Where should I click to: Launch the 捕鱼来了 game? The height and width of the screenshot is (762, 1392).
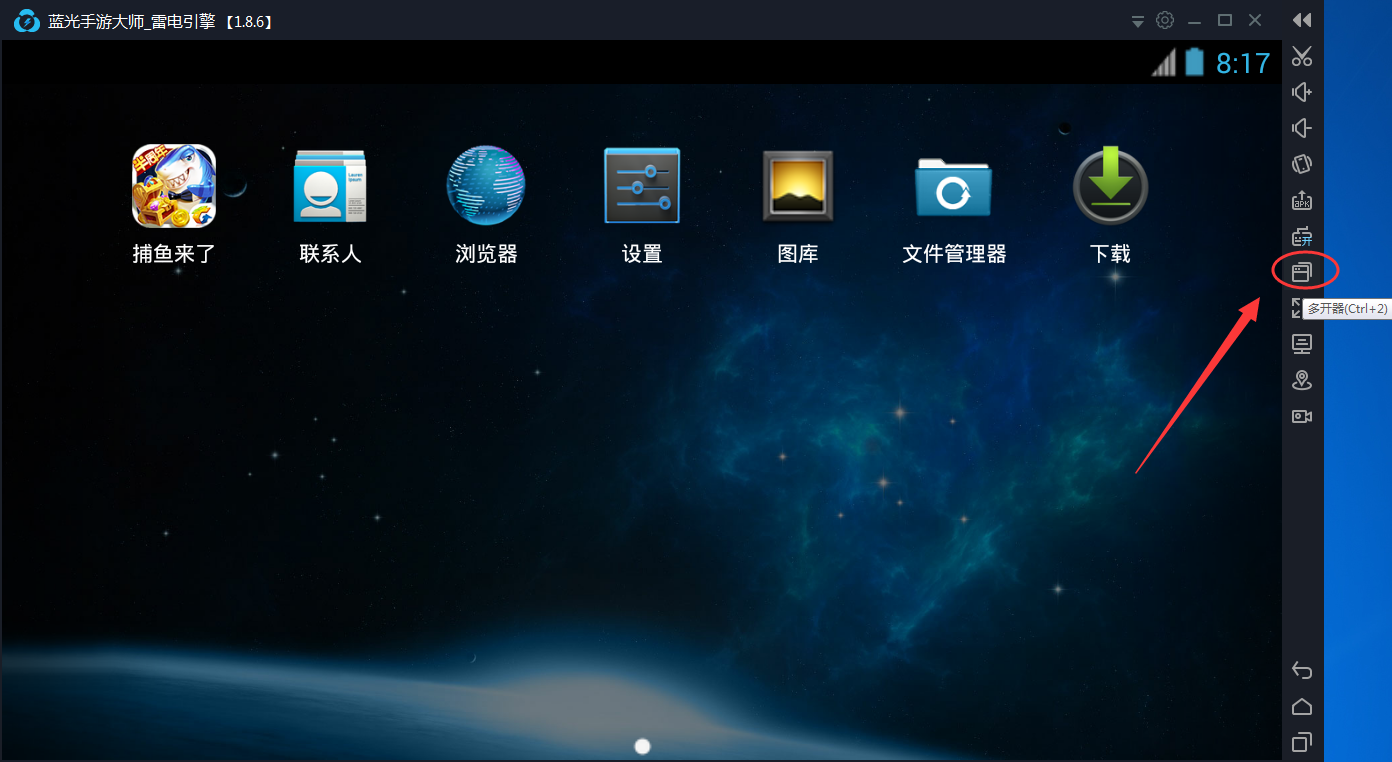coord(173,186)
